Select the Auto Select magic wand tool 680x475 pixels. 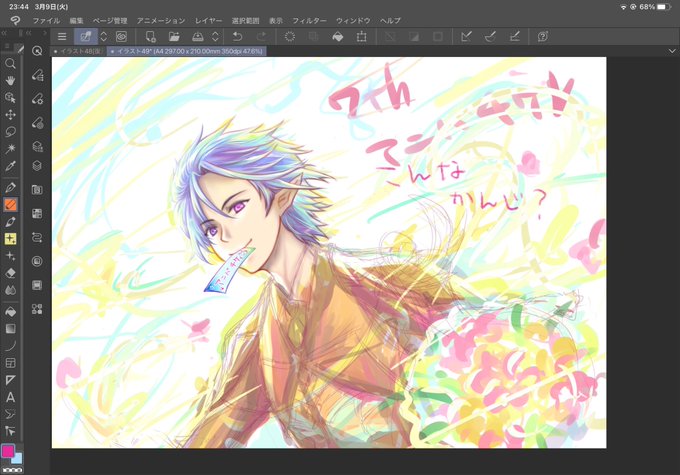pyautogui.click(x=10, y=149)
